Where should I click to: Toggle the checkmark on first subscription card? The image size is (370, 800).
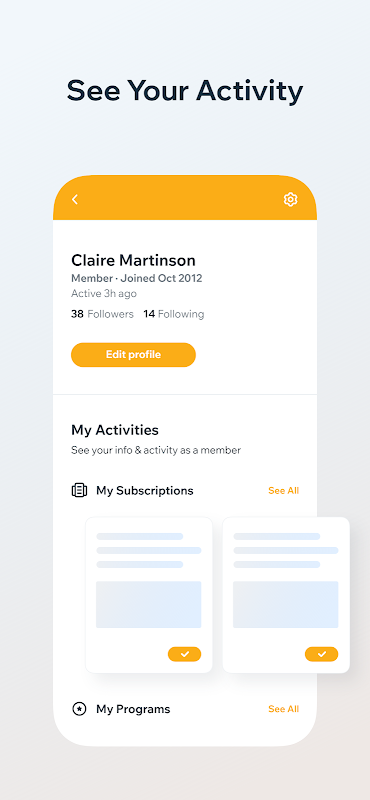(x=184, y=654)
